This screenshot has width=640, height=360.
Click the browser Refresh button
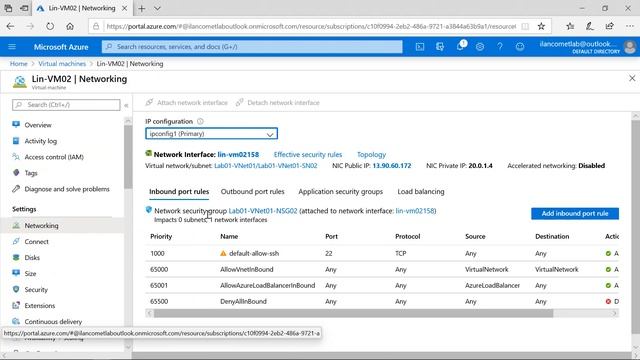coord(50,26)
